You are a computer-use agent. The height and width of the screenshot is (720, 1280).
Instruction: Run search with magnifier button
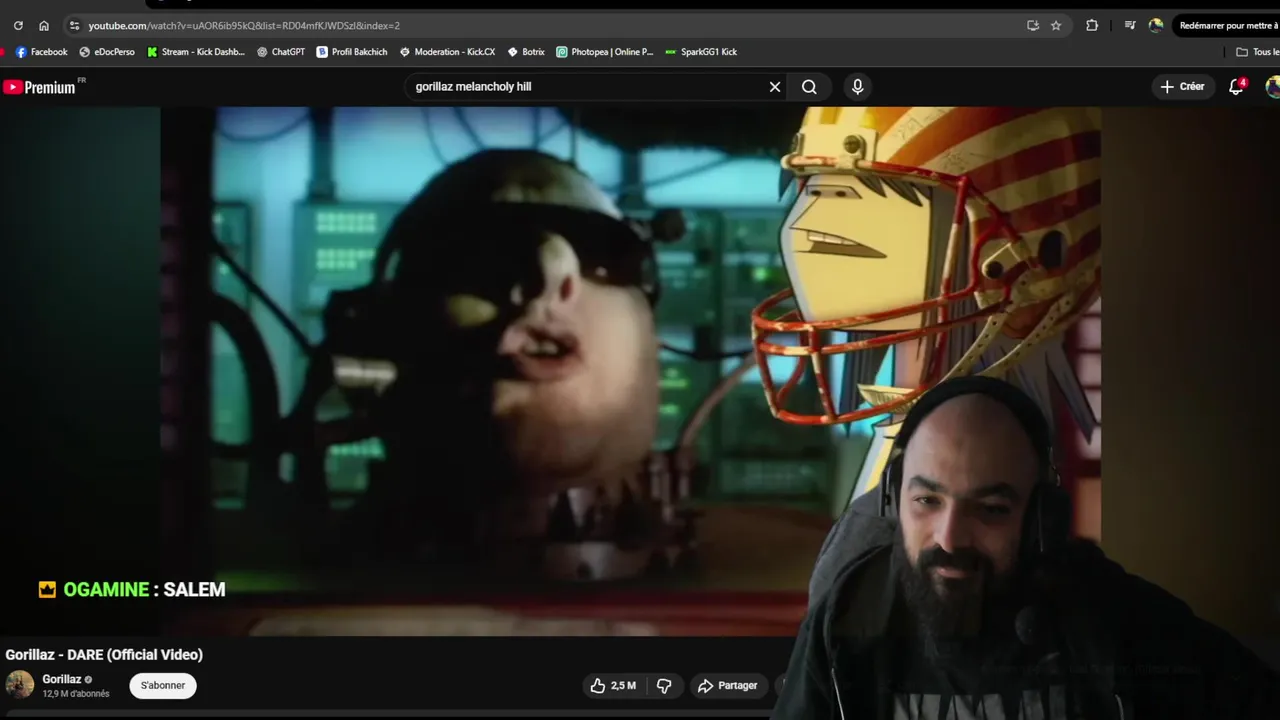(x=809, y=87)
